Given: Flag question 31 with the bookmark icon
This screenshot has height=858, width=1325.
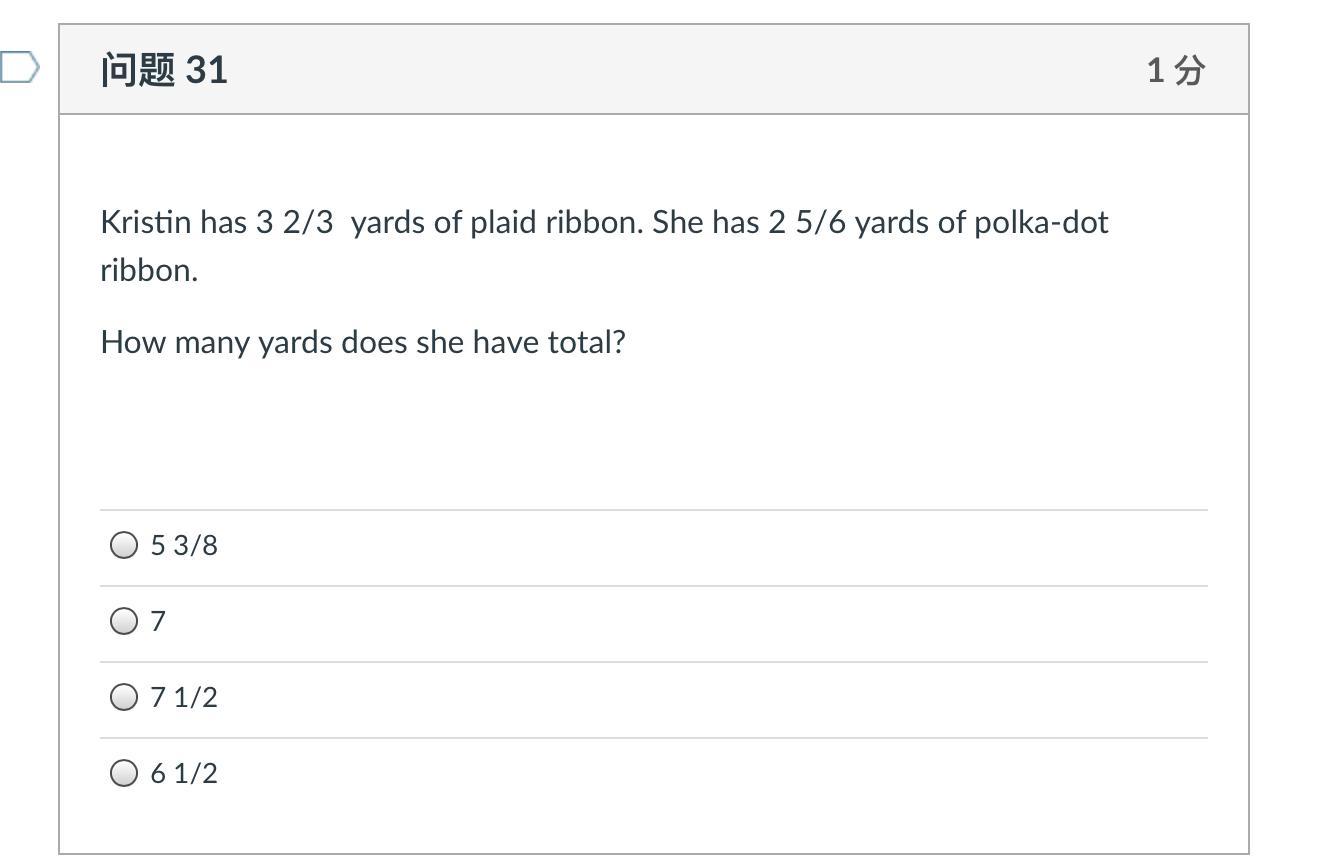Looking at the screenshot, I should tap(18, 68).
